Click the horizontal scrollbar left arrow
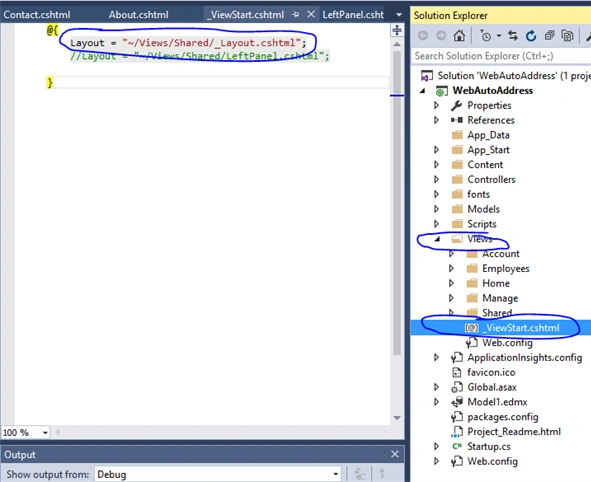Viewport: 591px width, 482px height. pos(58,432)
